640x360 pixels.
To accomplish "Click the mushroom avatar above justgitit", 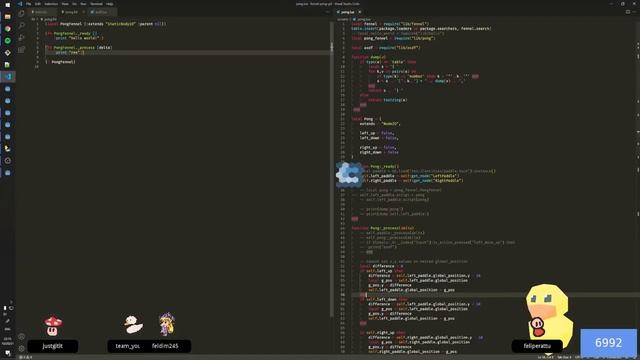I will coord(53,325).
